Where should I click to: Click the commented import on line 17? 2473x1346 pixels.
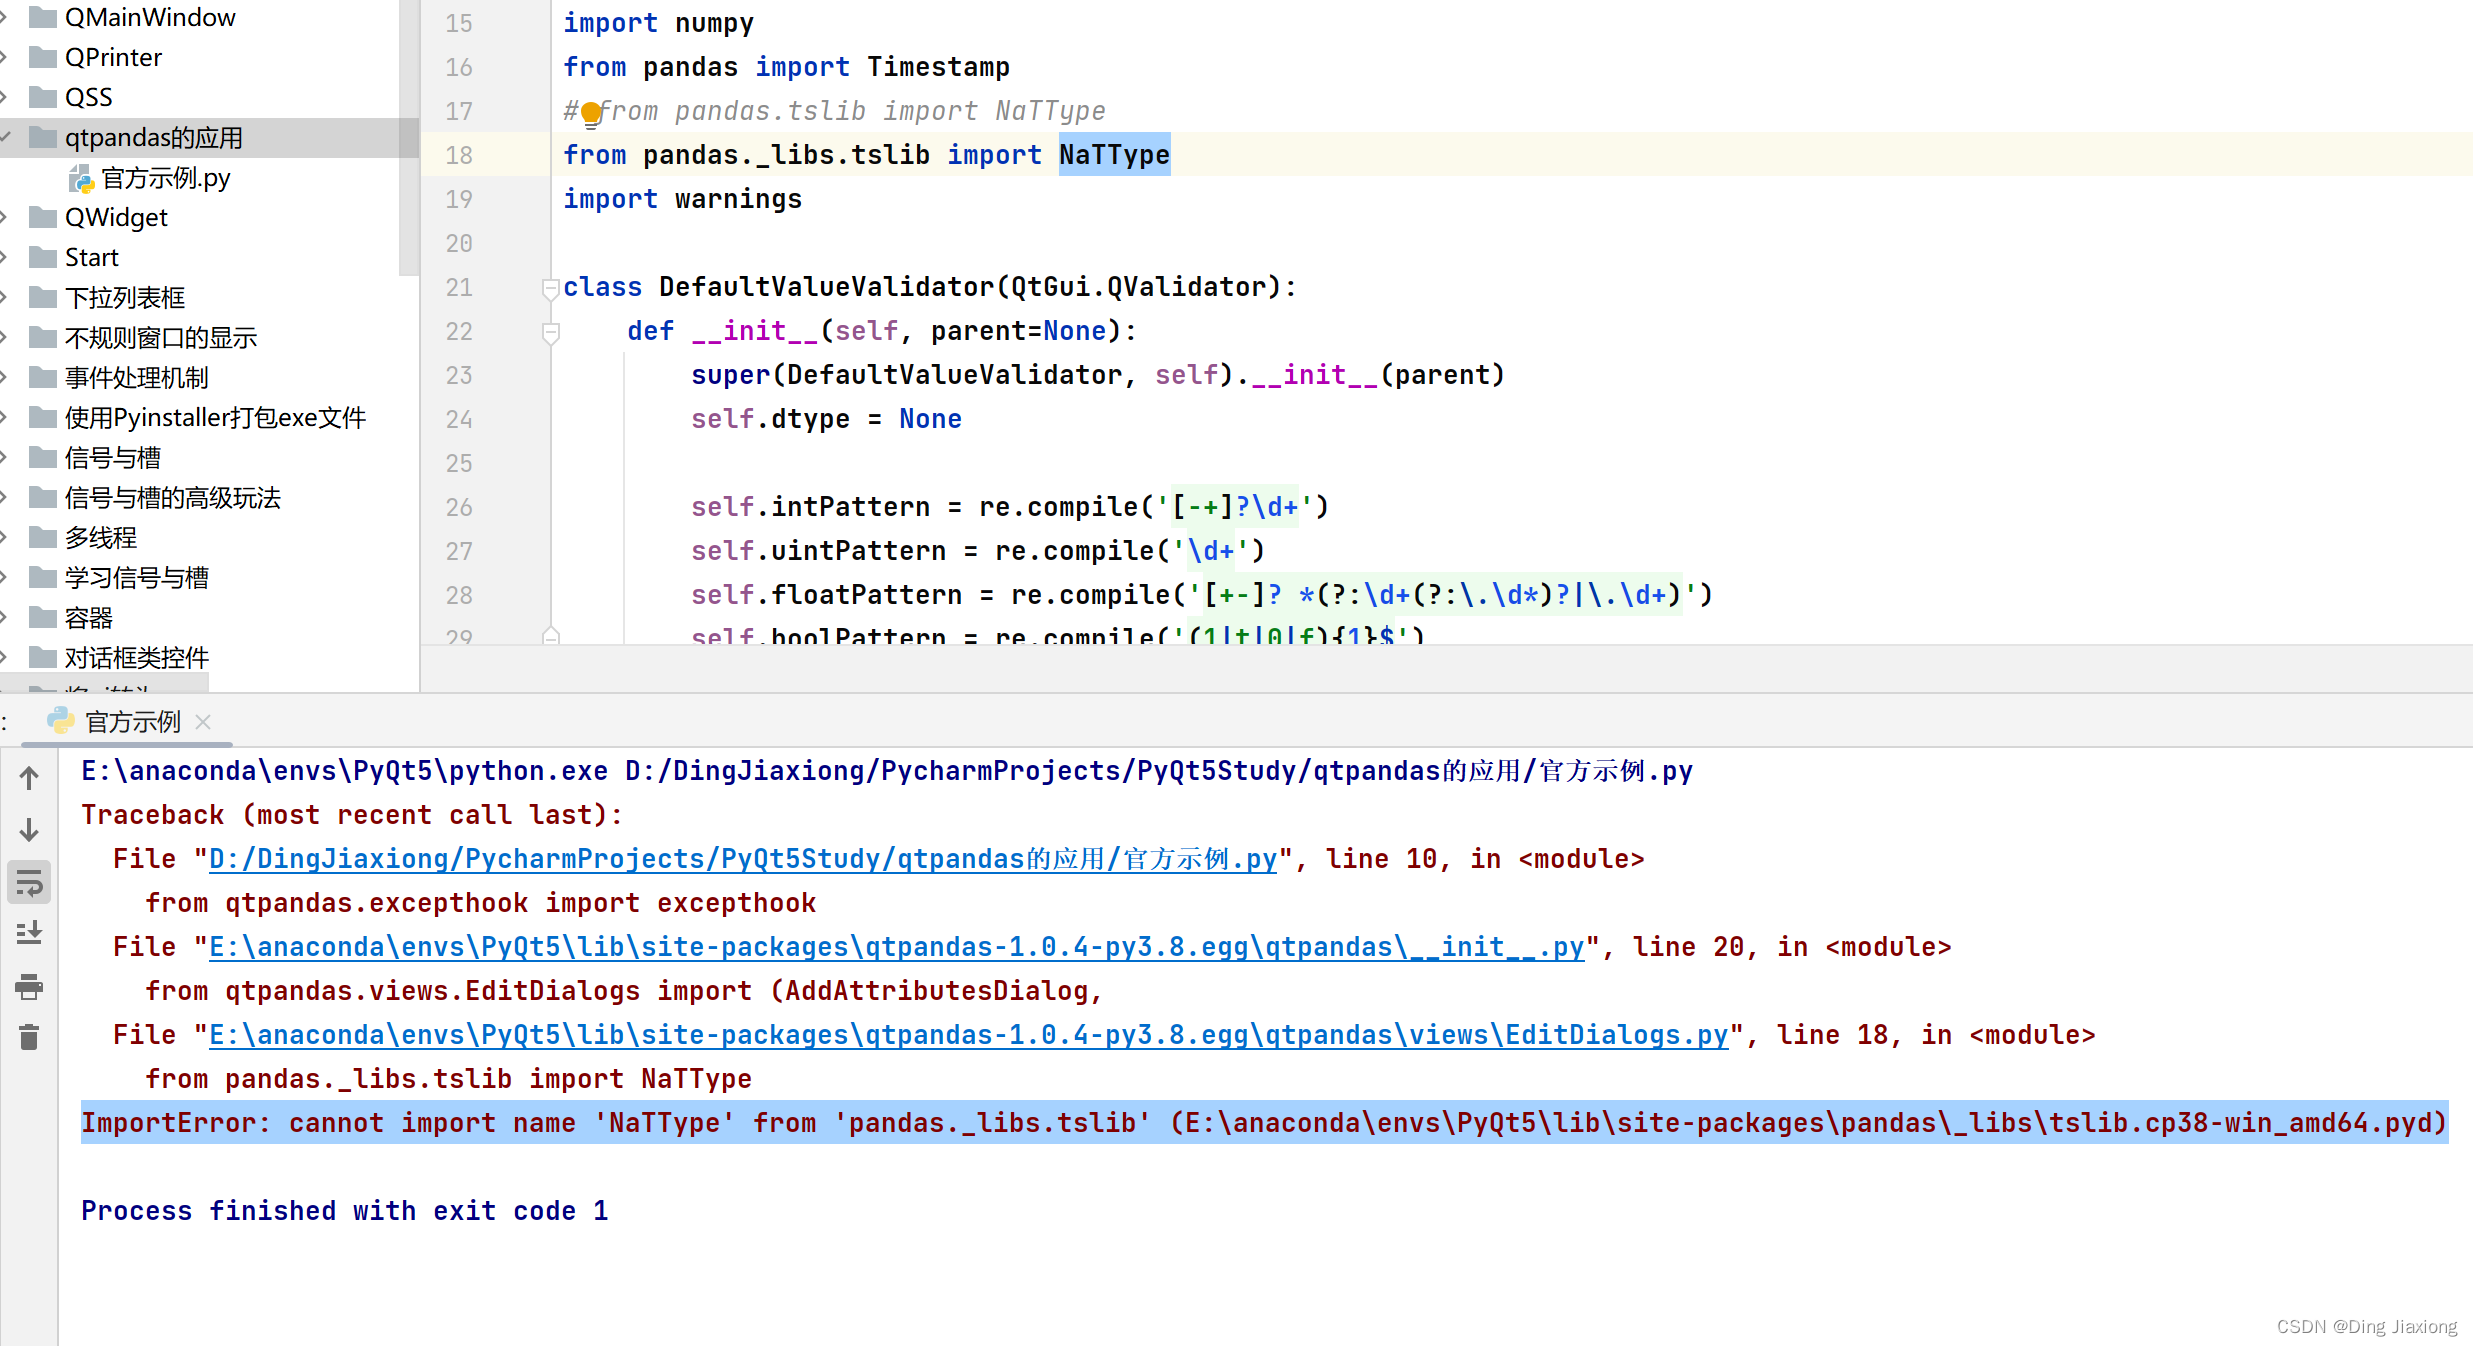tap(834, 111)
